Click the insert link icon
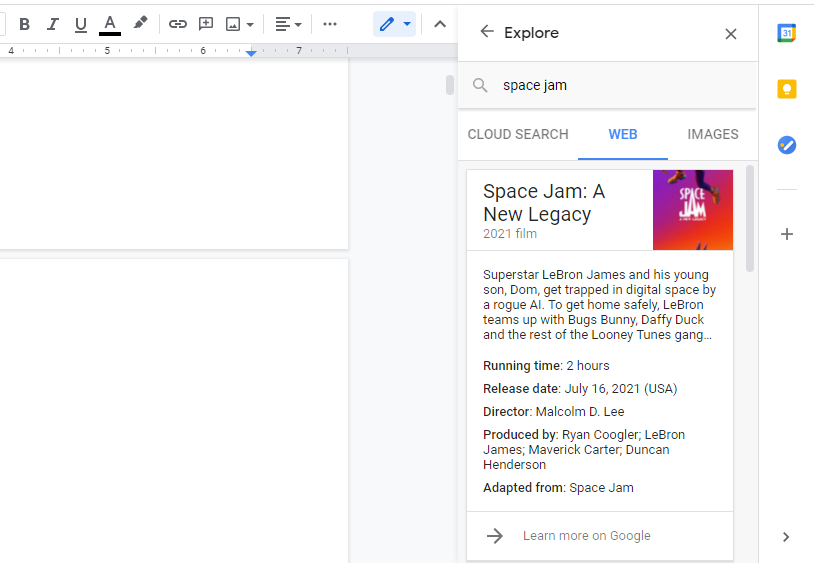814x563 pixels. tap(178, 24)
